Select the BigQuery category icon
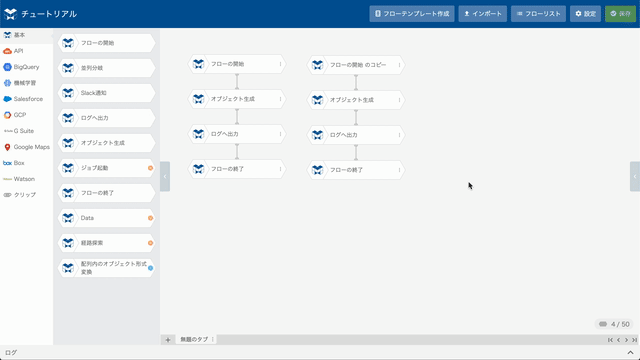Screen dimensions: 640x360 [x=7, y=67]
